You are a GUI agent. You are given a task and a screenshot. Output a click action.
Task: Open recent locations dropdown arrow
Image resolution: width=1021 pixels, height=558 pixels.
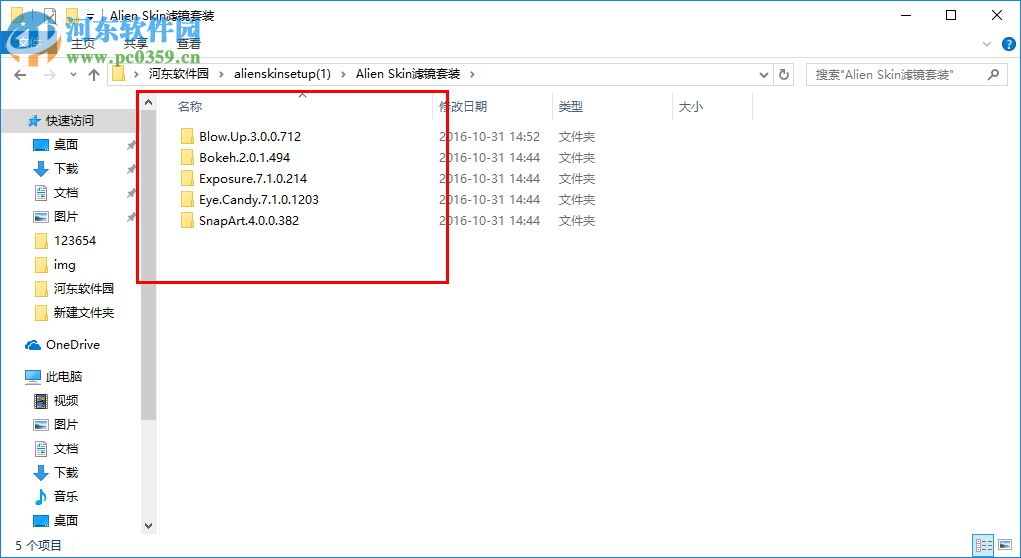pos(73,75)
